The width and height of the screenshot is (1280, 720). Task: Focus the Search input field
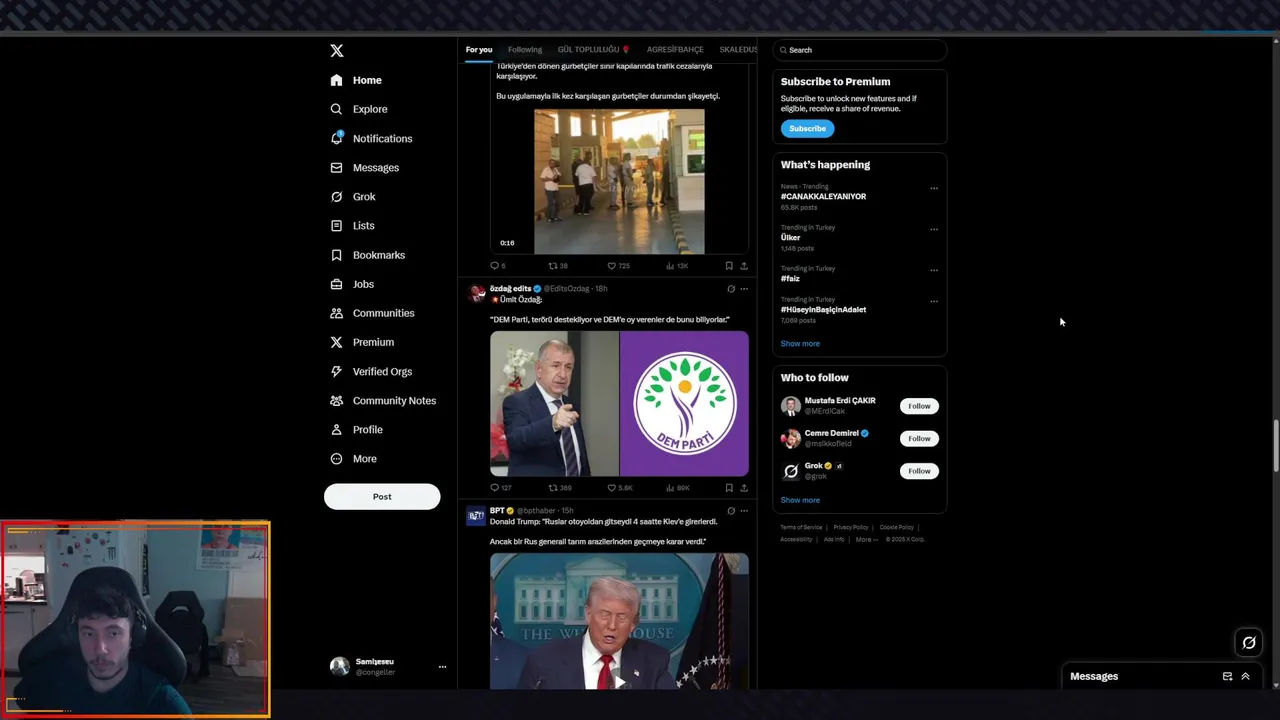[x=859, y=50]
